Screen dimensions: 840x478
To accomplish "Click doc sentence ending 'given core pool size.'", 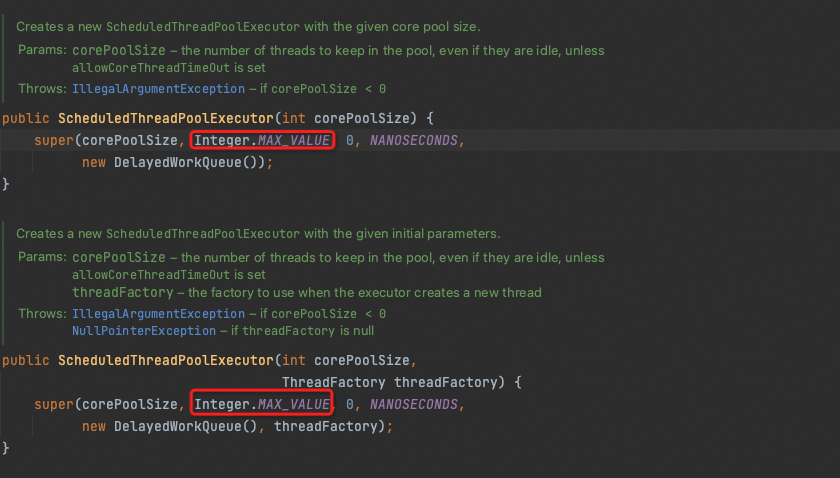I will tap(248, 27).
